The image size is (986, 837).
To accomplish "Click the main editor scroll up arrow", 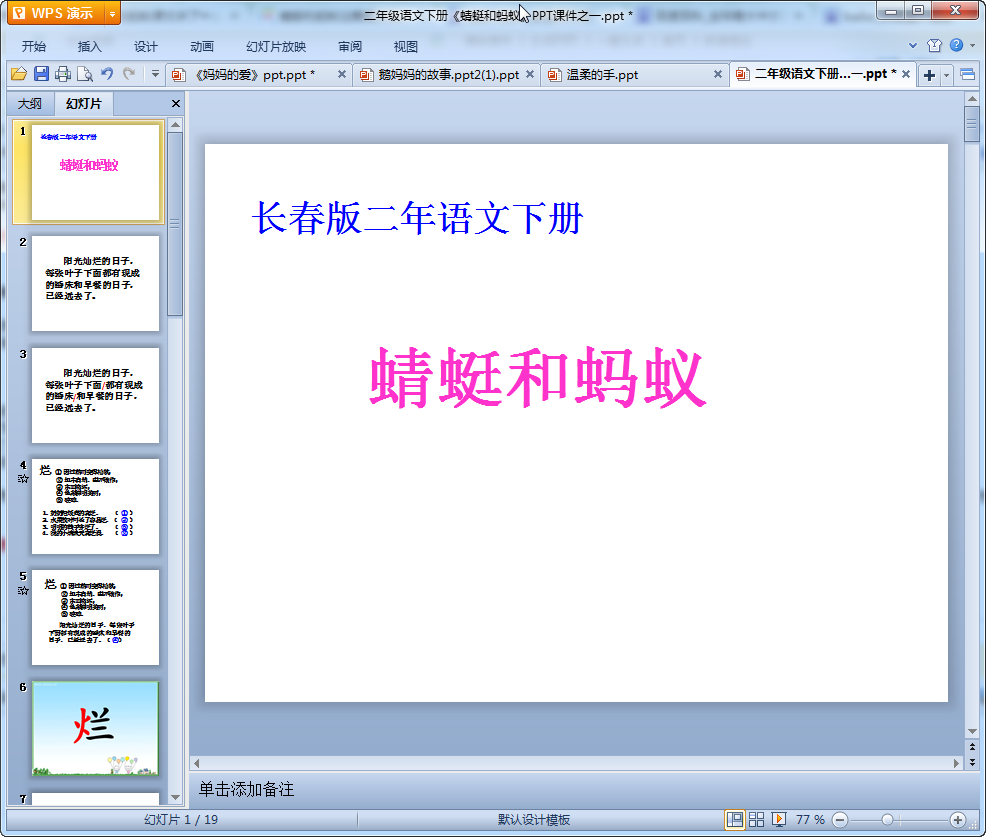I will coord(972,99).
